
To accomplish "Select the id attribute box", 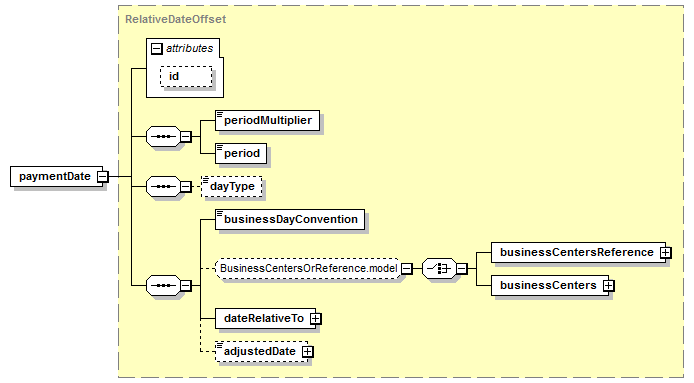I will [186, 77].
